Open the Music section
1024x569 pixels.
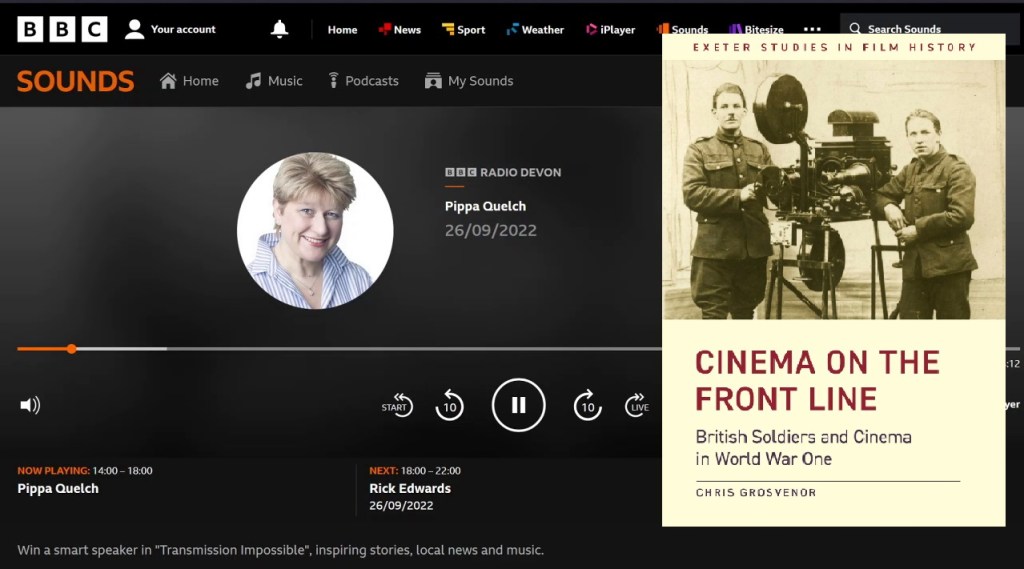point(274,81)
